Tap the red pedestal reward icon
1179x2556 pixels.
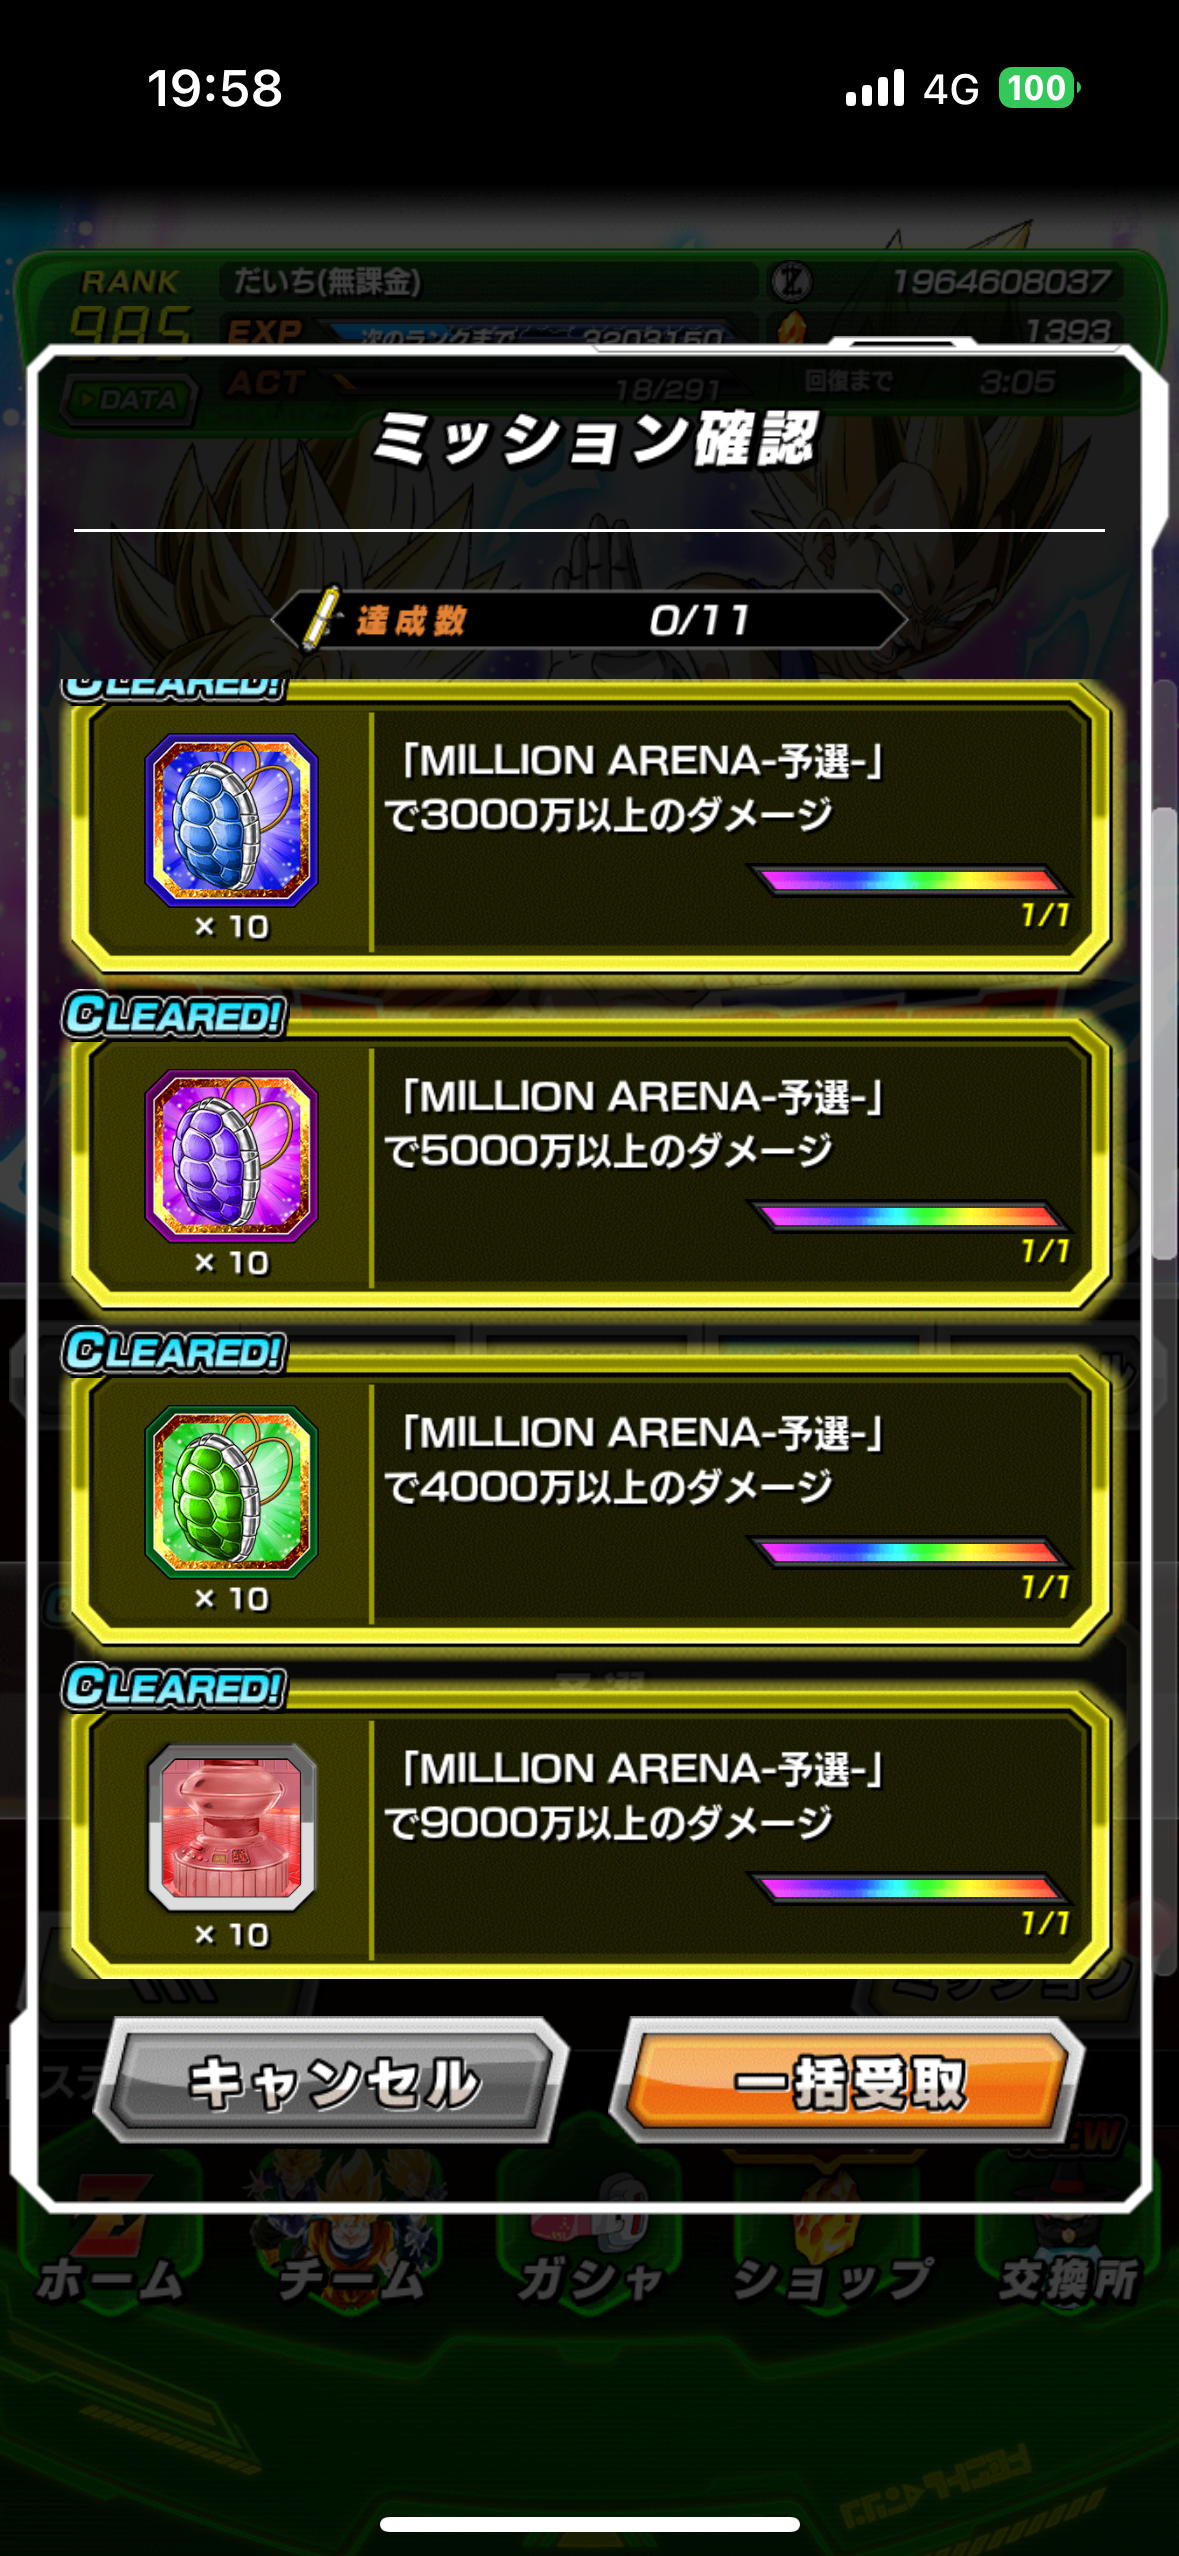(232, 1827)
